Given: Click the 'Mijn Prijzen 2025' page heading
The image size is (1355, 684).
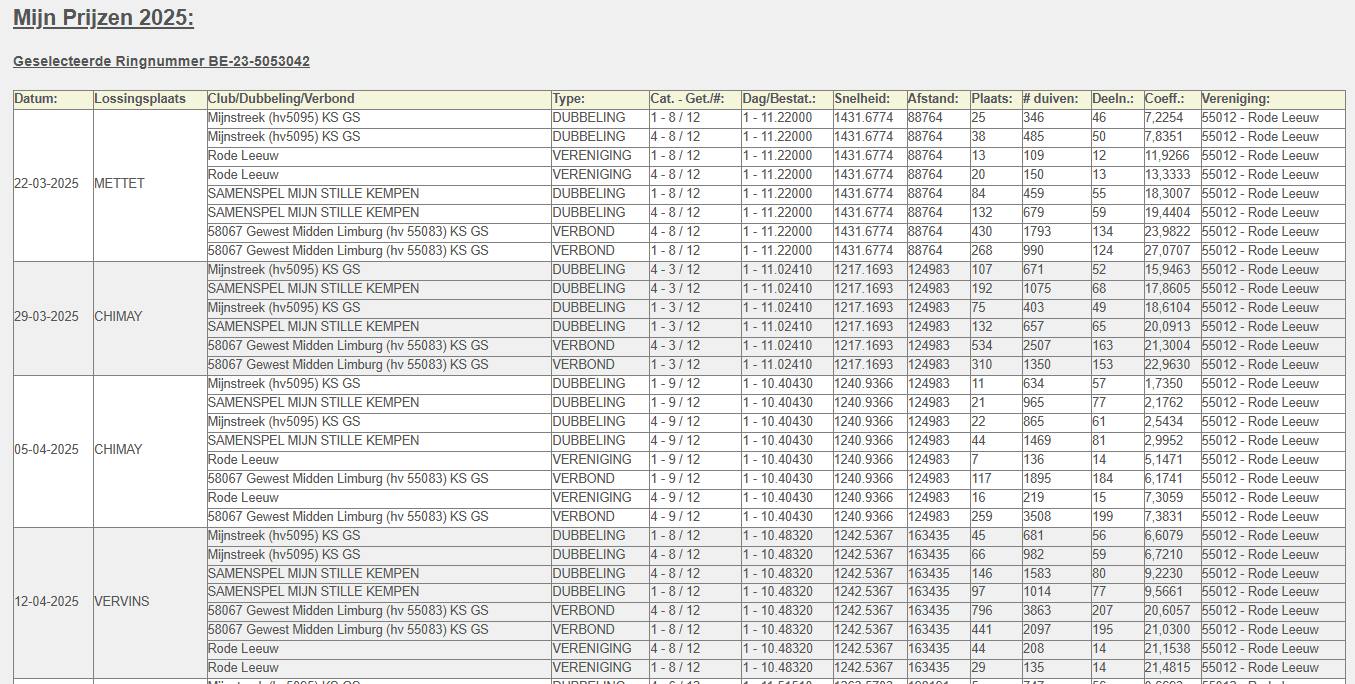Looking at the screenshot, I should (103, 19).
